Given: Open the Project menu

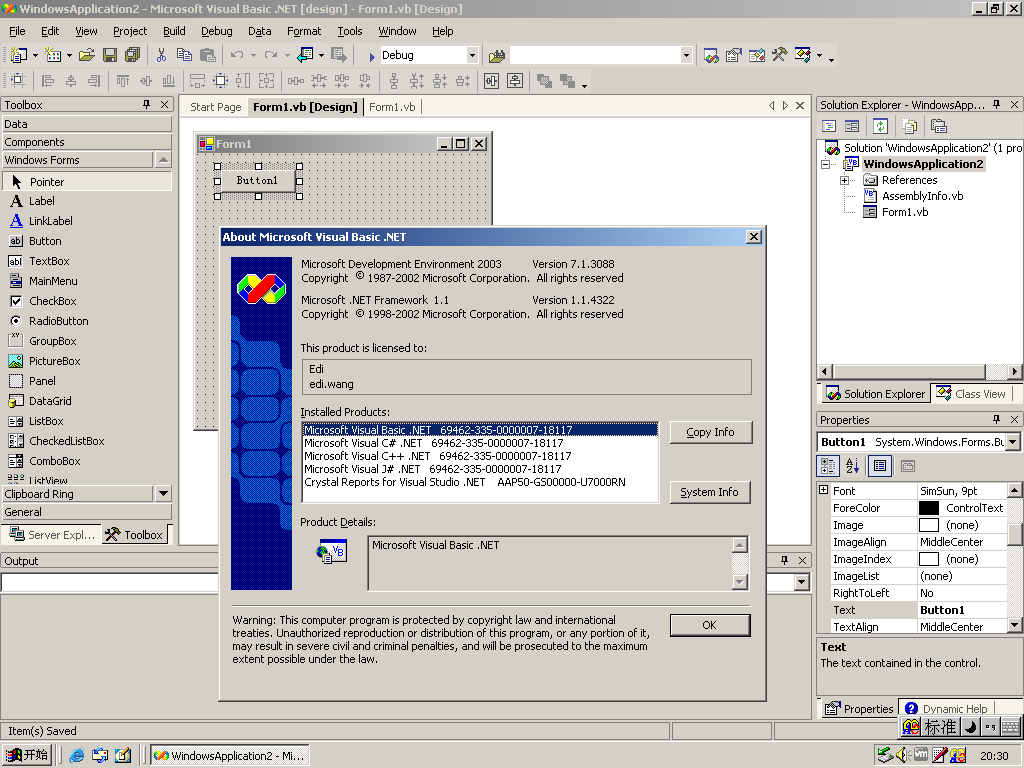Looking at the screenshot, I should click(130, 31).
